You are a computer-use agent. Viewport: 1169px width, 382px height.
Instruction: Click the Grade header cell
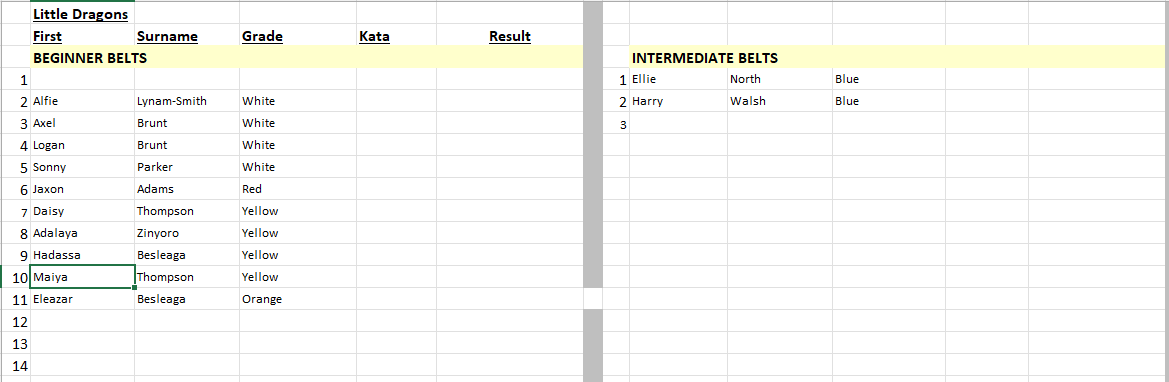(297, 36)
